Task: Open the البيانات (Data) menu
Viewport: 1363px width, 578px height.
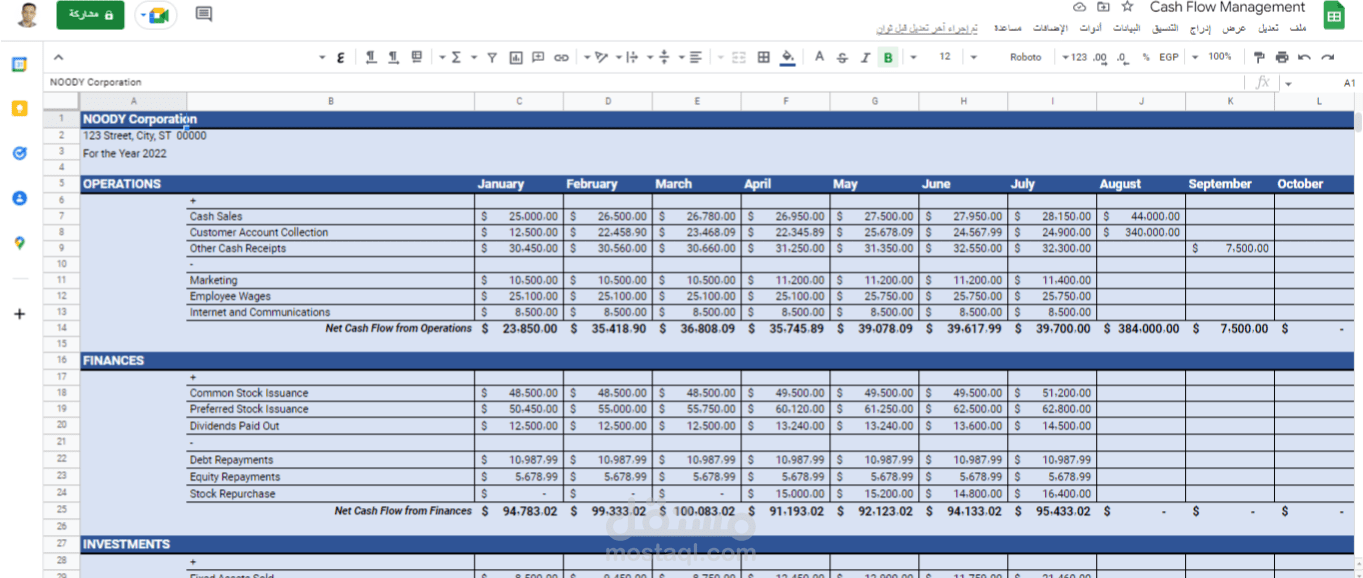Action: [1127, 28]
